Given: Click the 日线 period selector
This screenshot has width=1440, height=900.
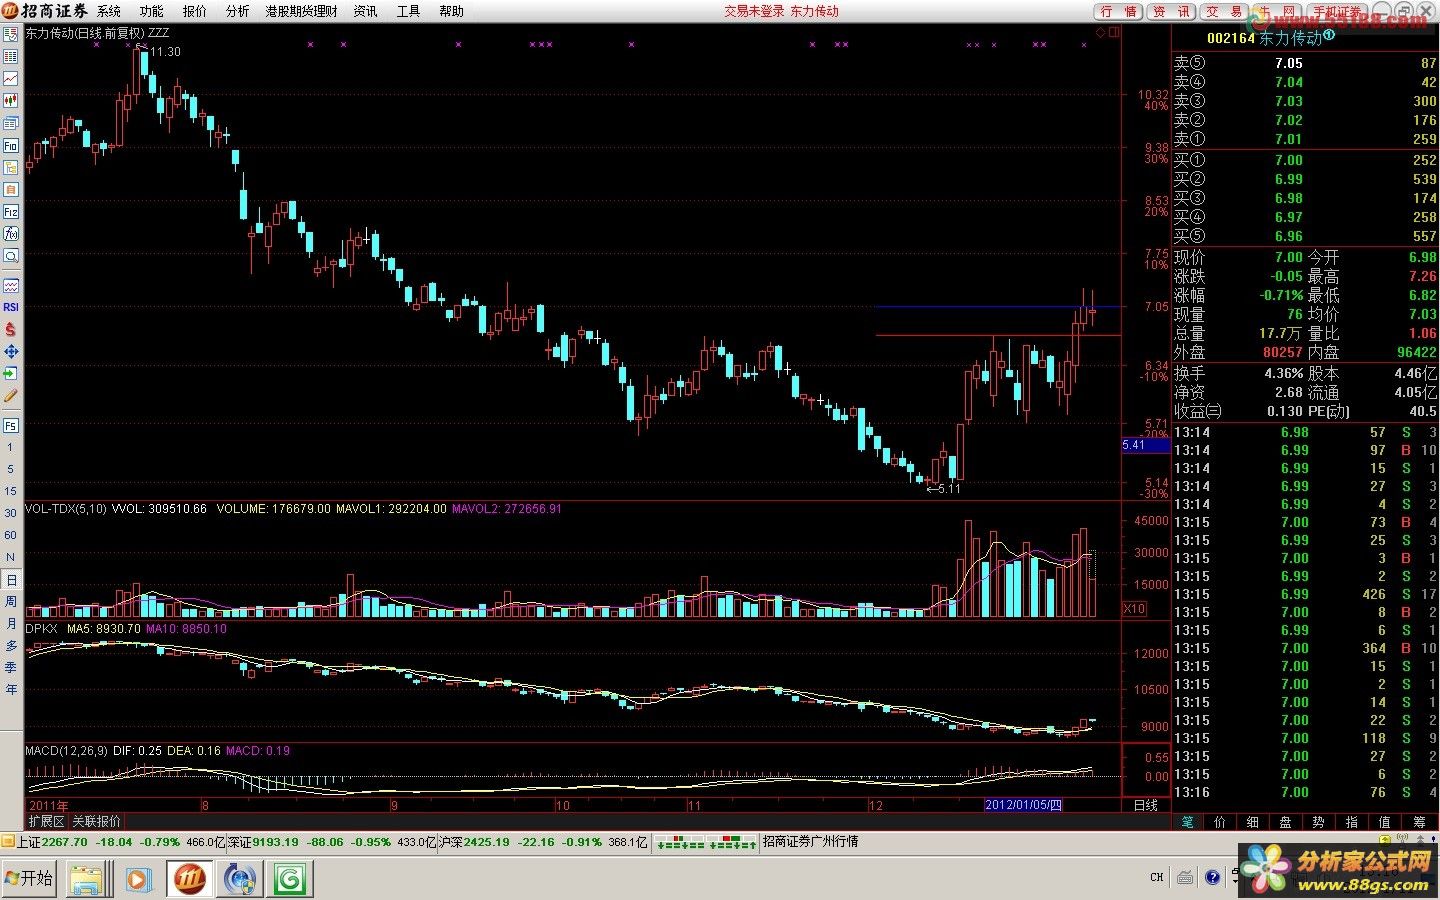Looking at the screenshot, I should coord(1145,805).
